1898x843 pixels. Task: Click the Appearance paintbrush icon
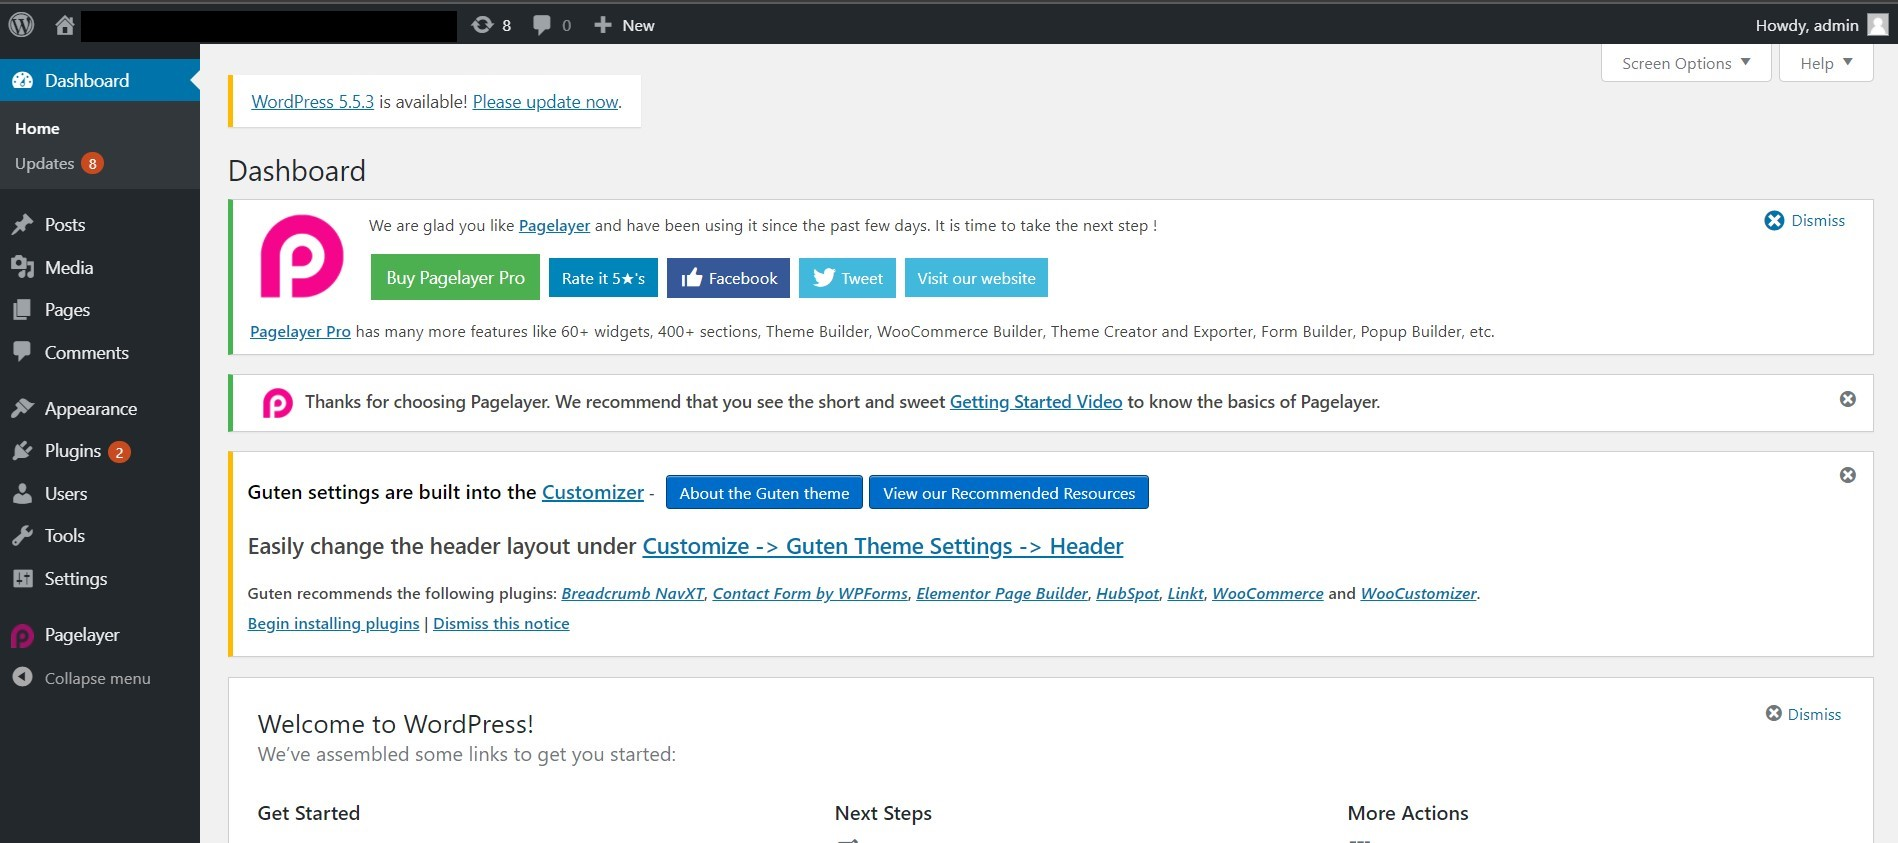pyautogui.click(x=22, y=408)
